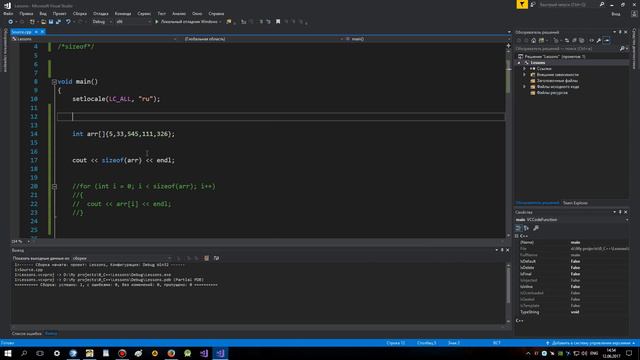640x360 pixels.
Task: Click the Open File folder icon
Action: point(43,22)
